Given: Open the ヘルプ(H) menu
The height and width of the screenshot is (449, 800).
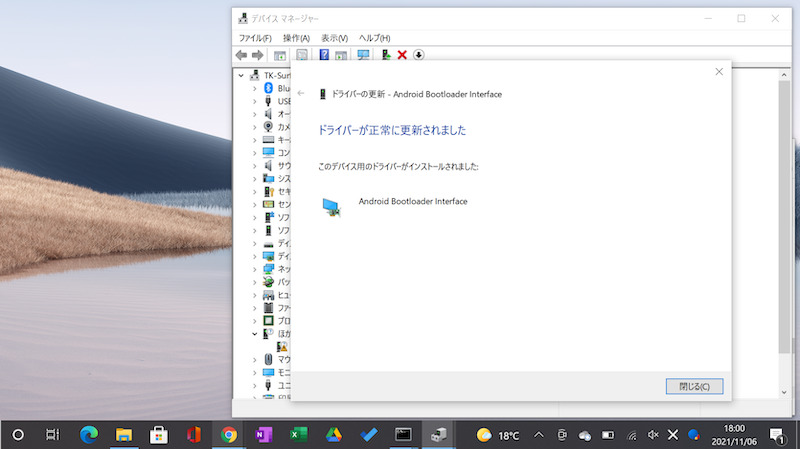Looking at the screenshot, I should tap(375, 38).
